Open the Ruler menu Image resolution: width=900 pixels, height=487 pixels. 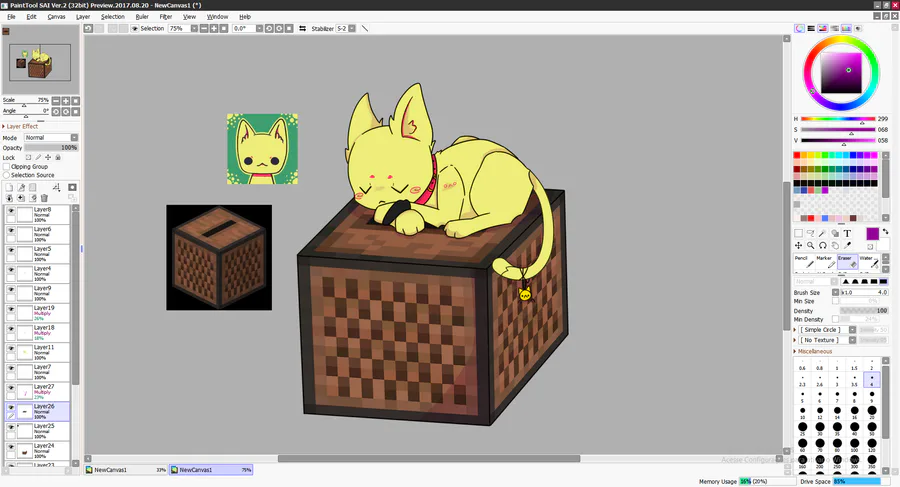click(x=142, y=17)
